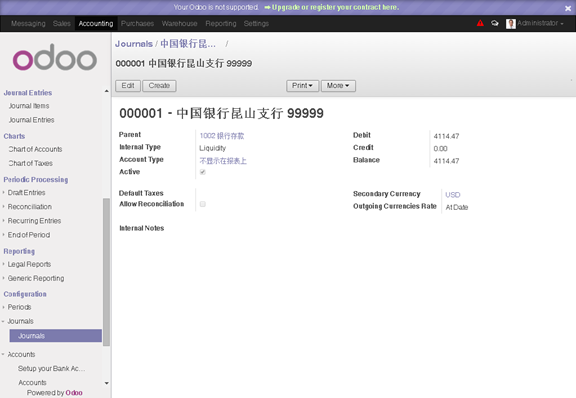This screenshot has height=398, width=576.
Task: Open the Messaging top menu
Action: pyautogui.click(x=28, y=24)
